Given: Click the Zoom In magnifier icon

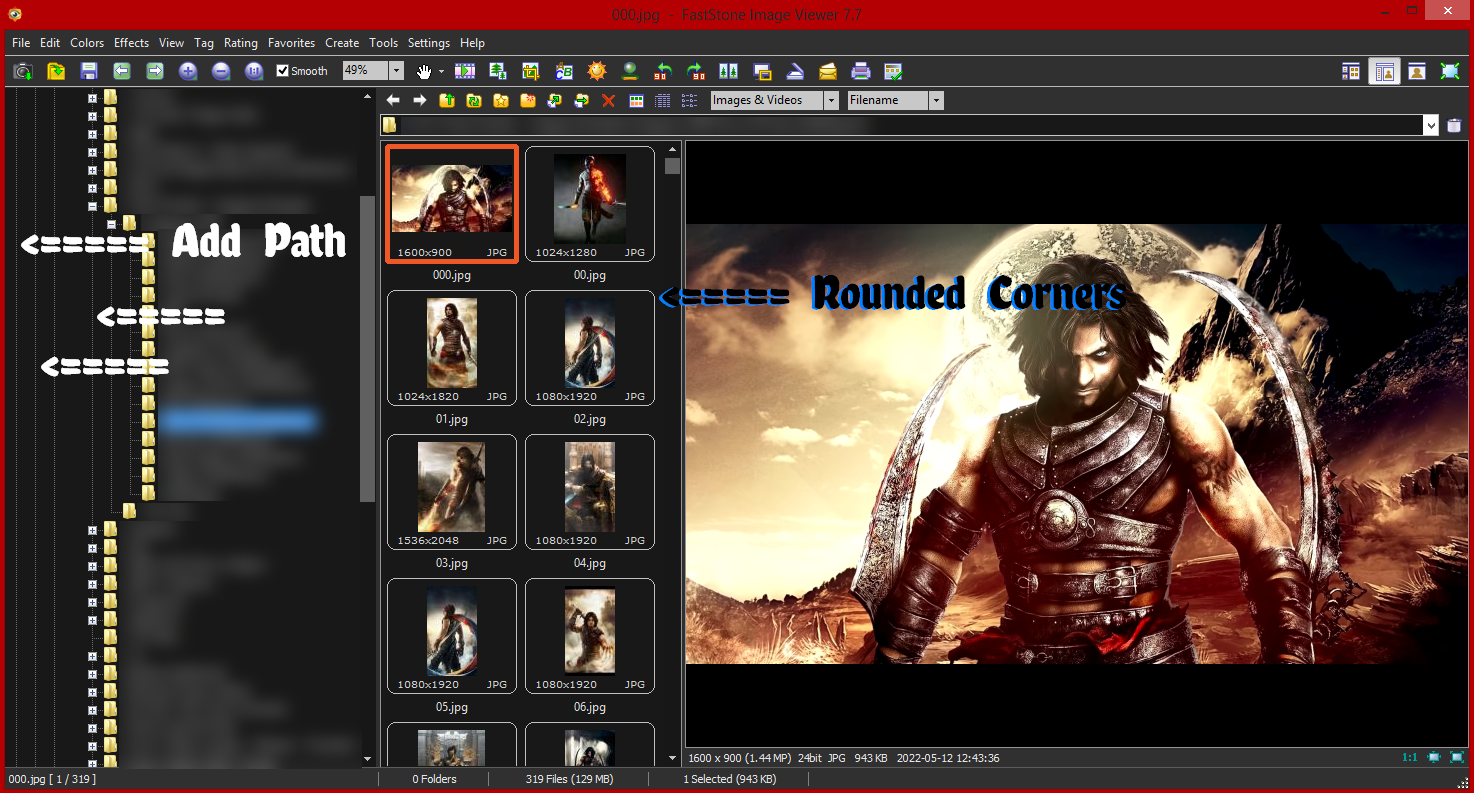Looking at the screenshot, I should click(188, 71).
